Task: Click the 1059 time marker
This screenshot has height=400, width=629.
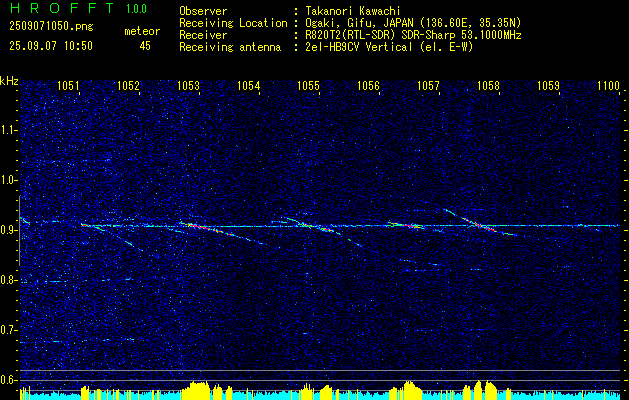Action: pyautogui.click(x=548, y=85)
